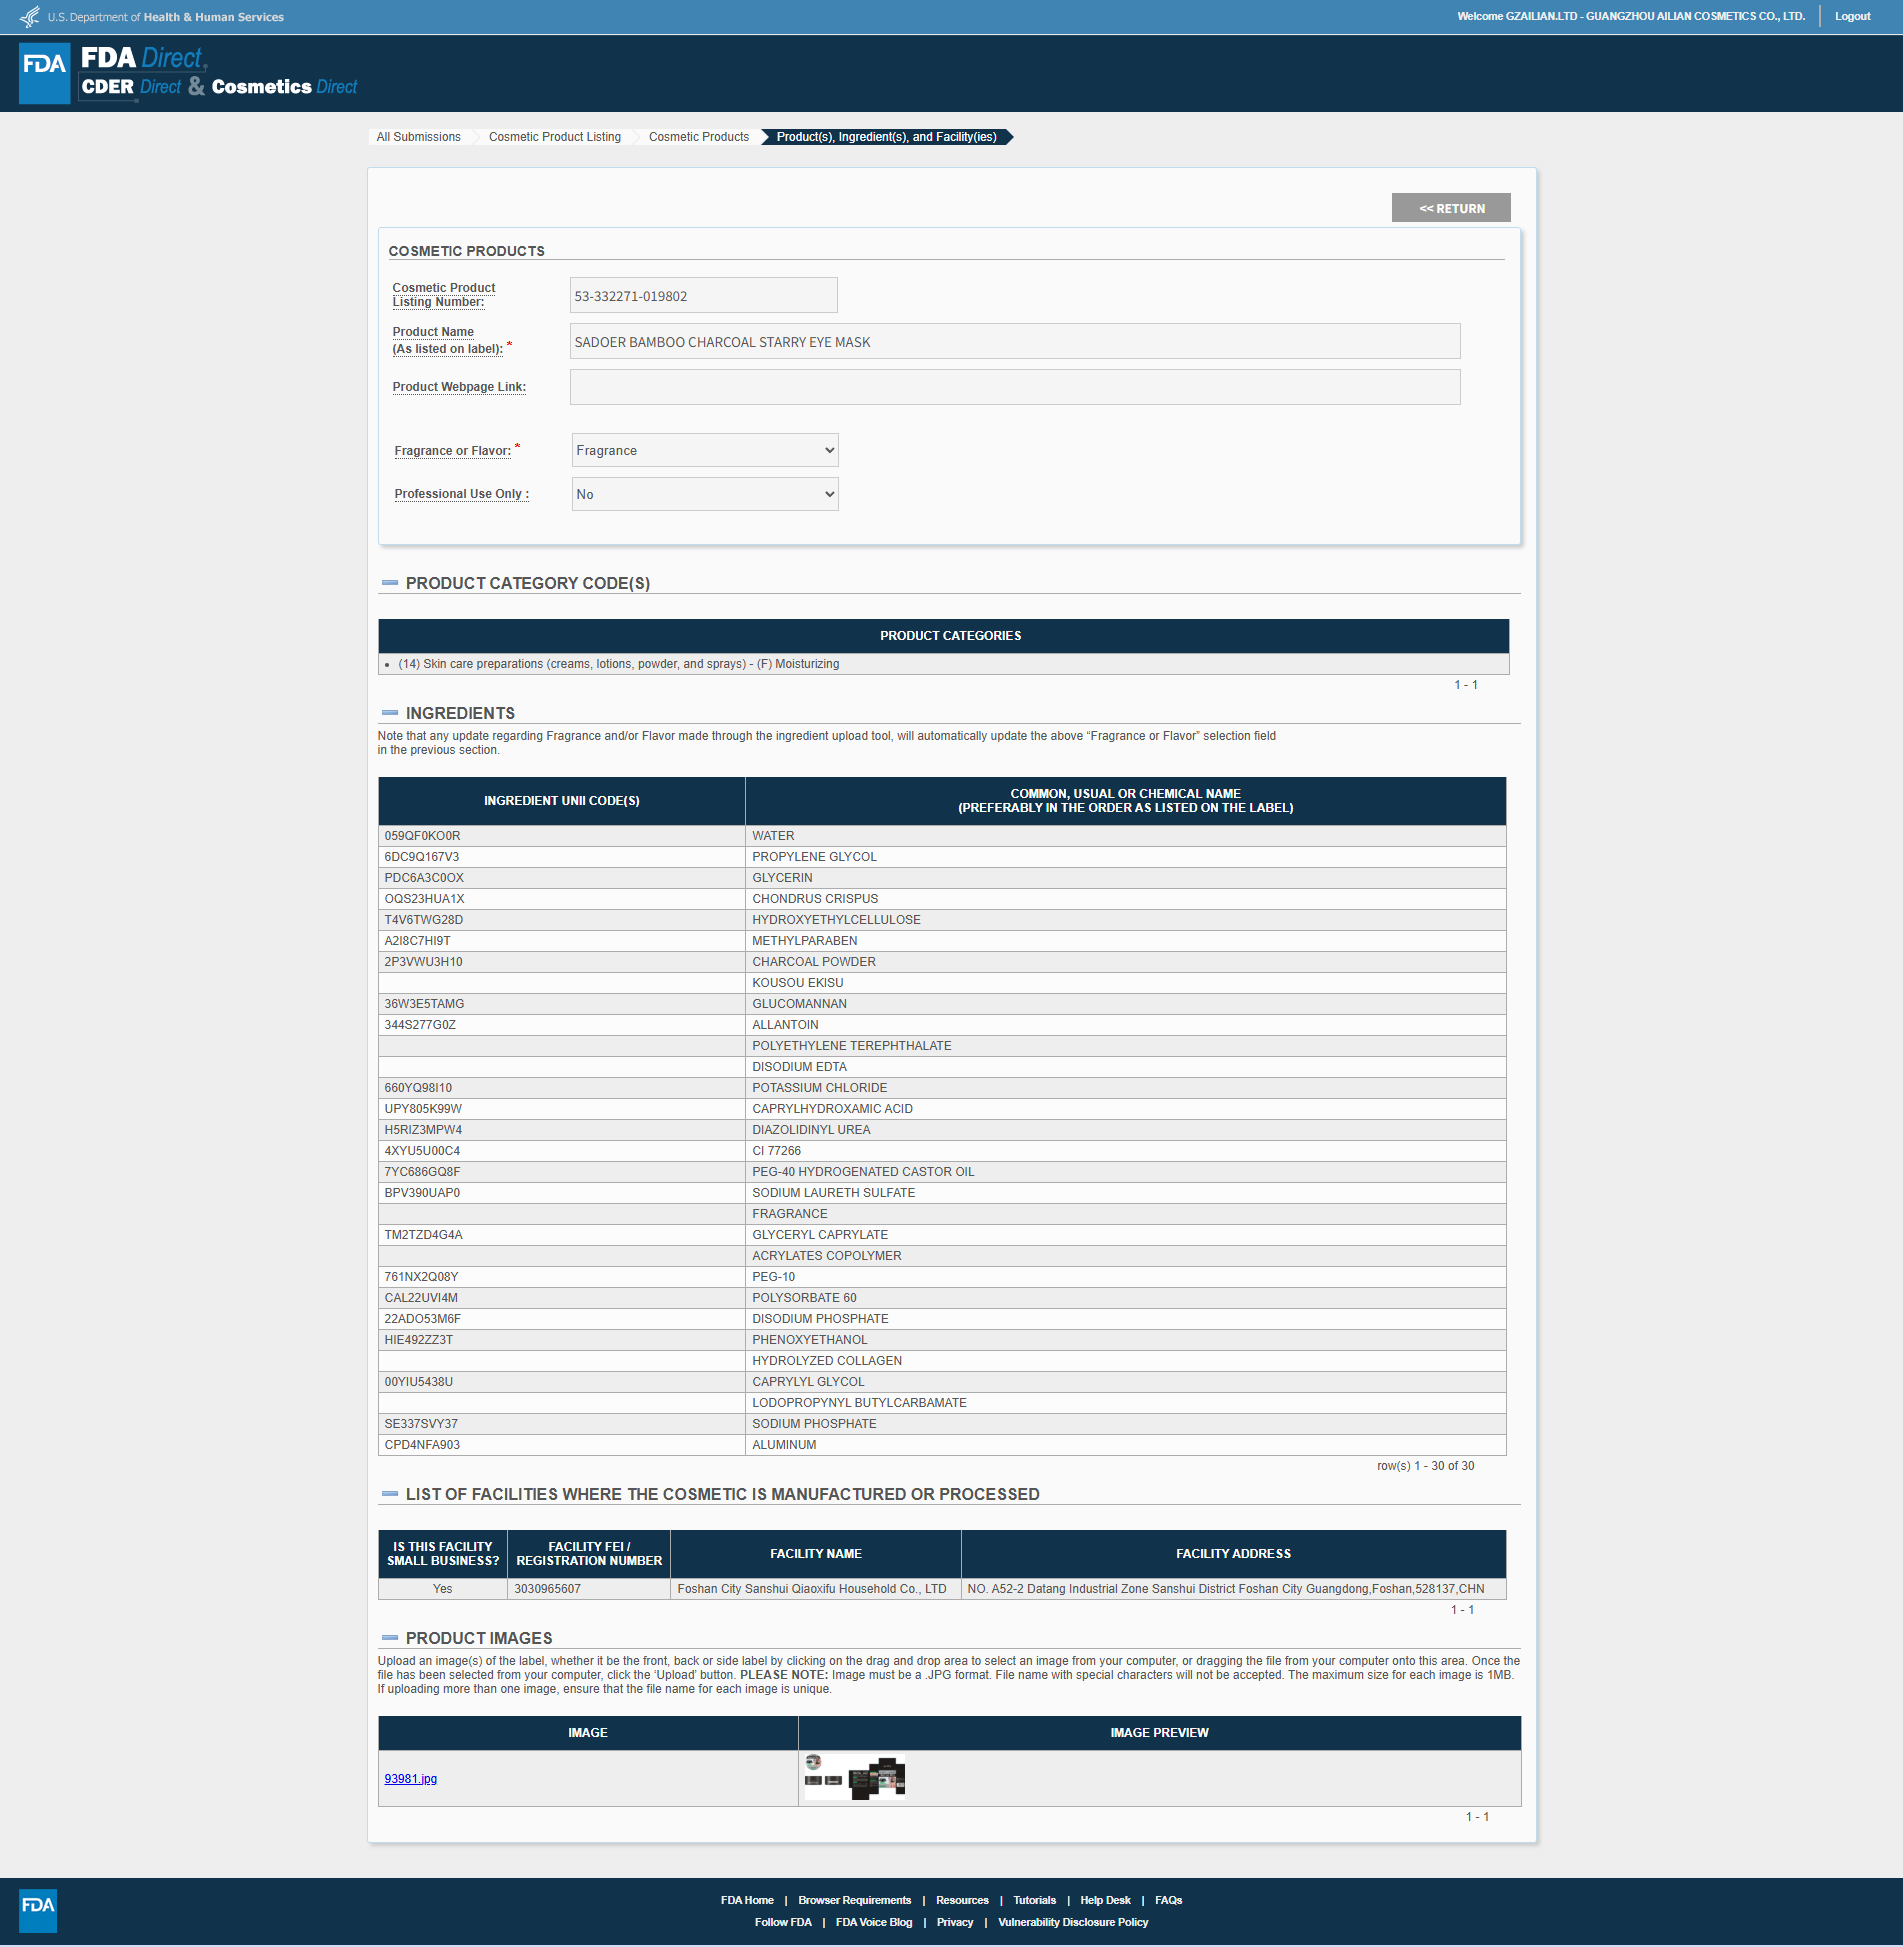Open the Fragrance or Flavor dropdown
Image resolution: width=1903 pixels, height=1947 pixels.
tap(704, 450)
